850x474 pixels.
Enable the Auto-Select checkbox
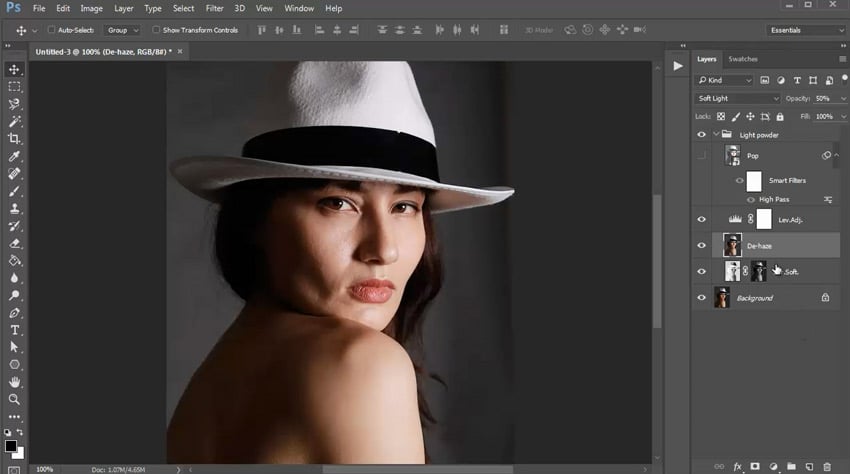tap(50, 30)
